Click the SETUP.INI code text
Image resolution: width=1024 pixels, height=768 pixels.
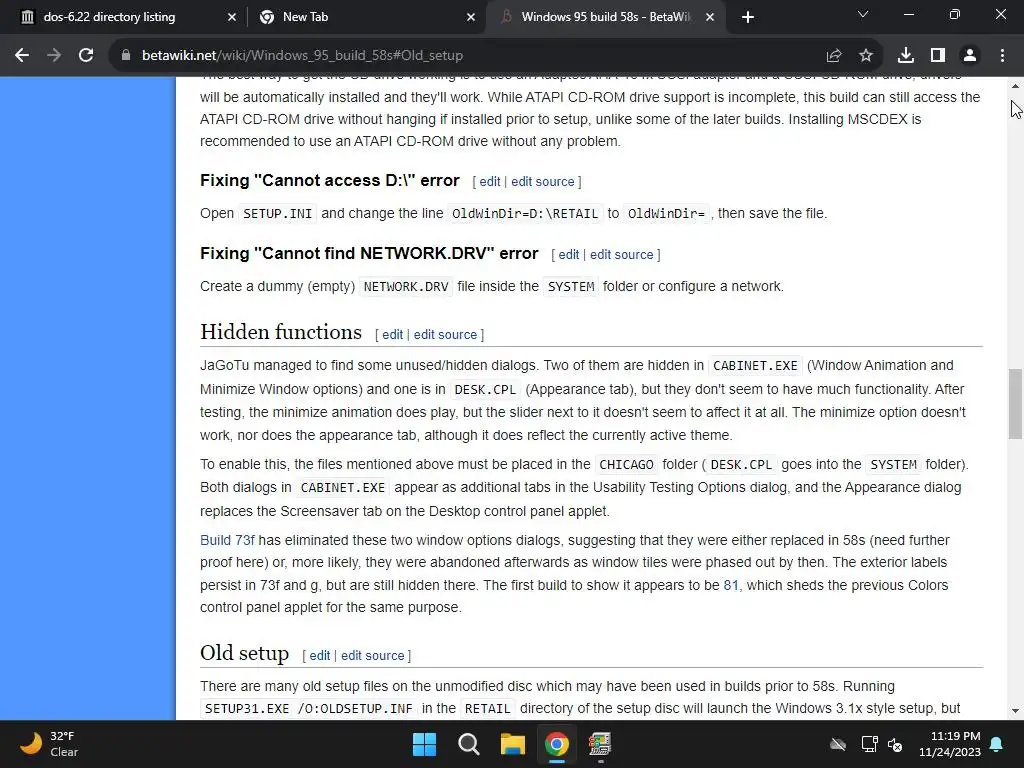[x=278, y=214]
